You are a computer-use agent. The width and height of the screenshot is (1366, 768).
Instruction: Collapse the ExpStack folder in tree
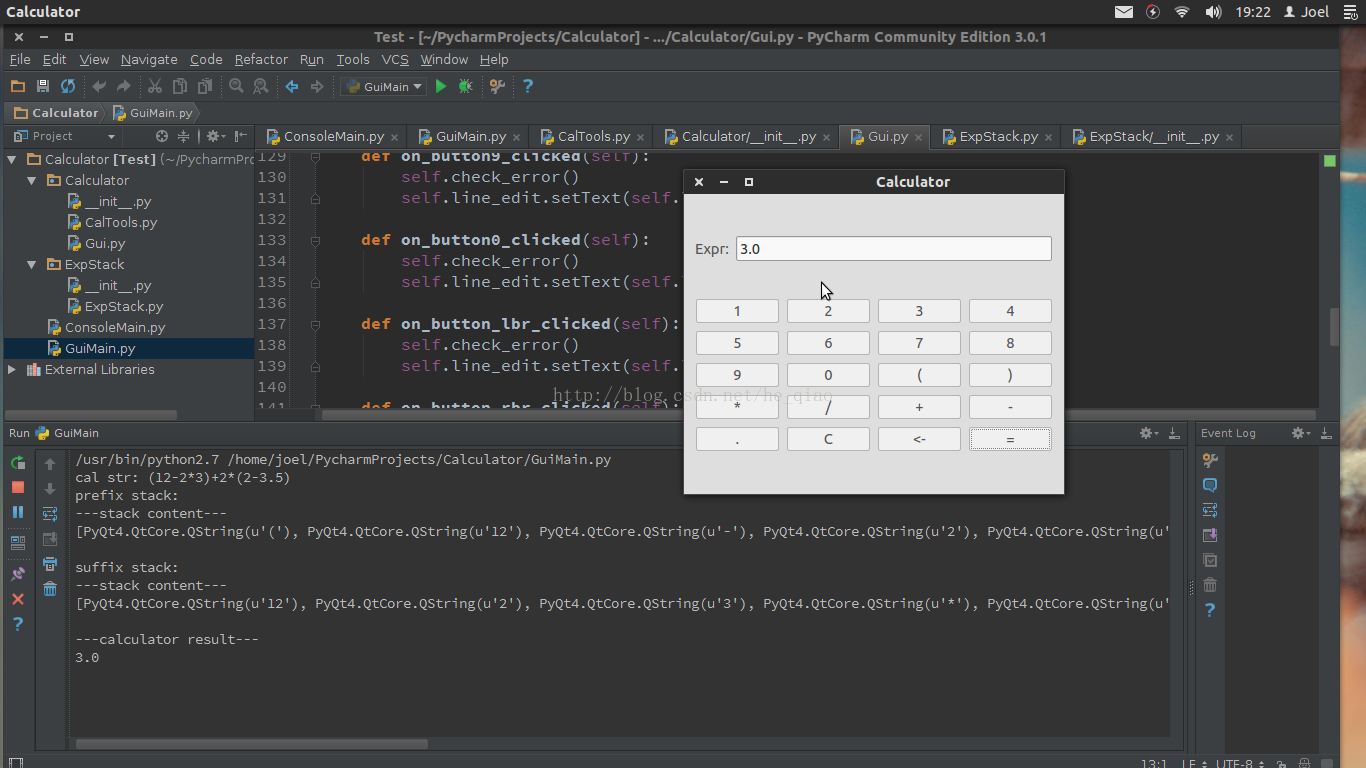pos(32,264)
